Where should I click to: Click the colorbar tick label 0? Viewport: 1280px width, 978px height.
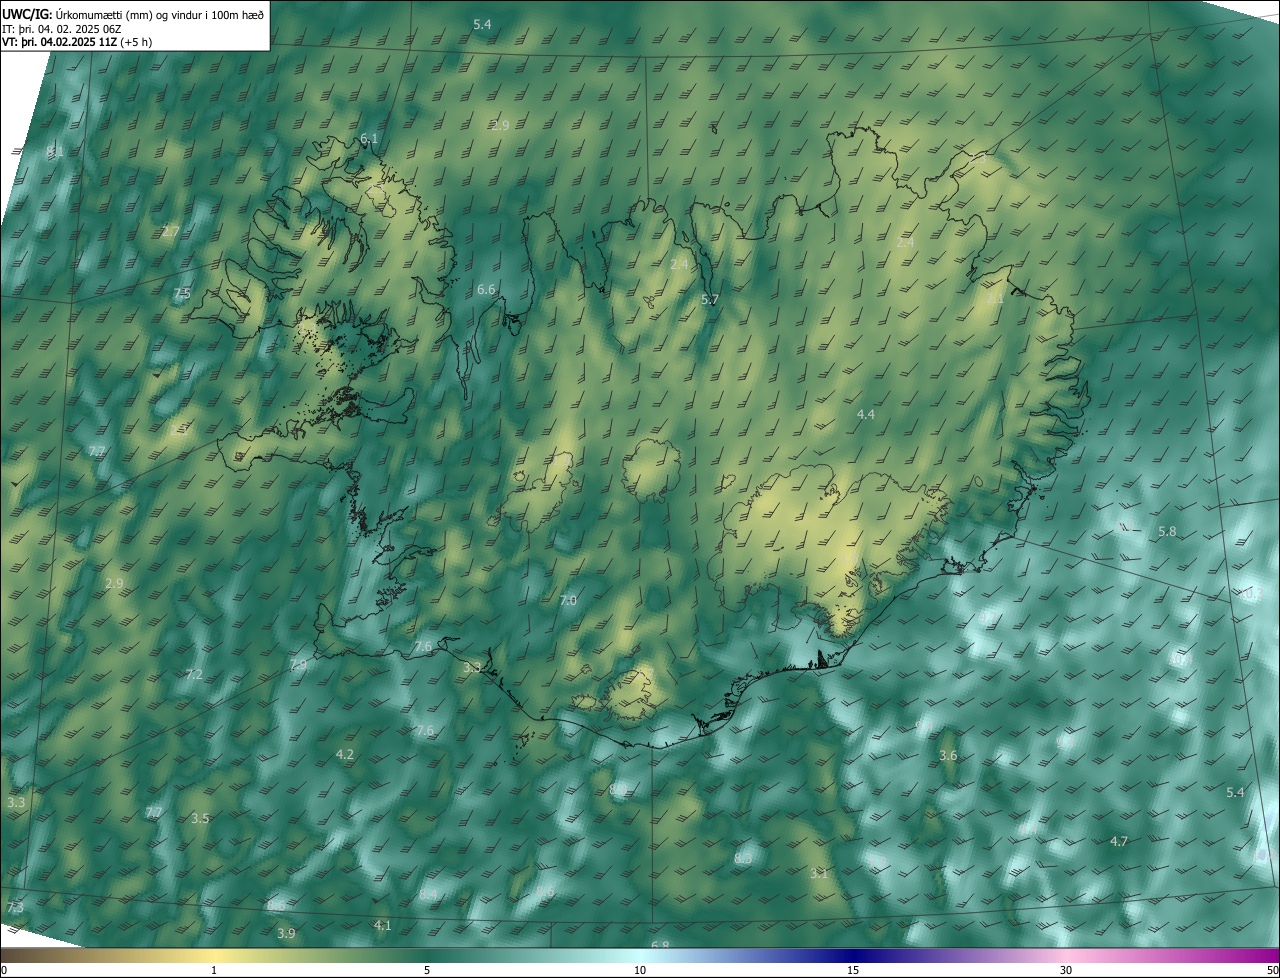tap(4, 970)
